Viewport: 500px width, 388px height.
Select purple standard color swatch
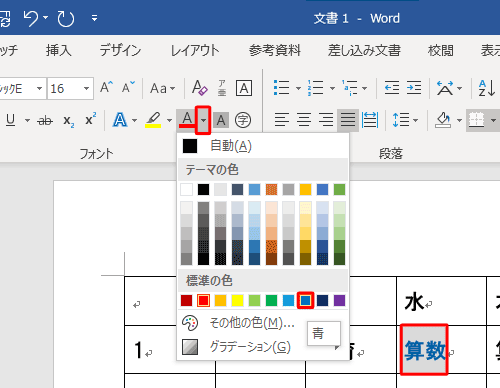(339, 300)
